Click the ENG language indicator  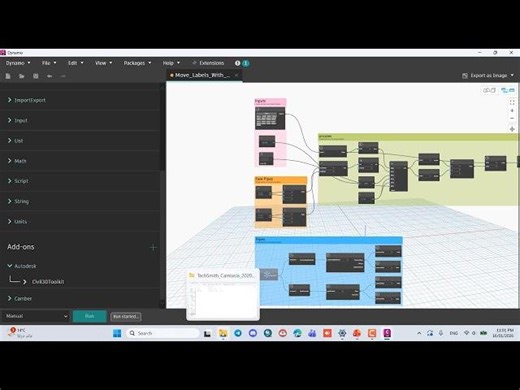pos(454,333)
